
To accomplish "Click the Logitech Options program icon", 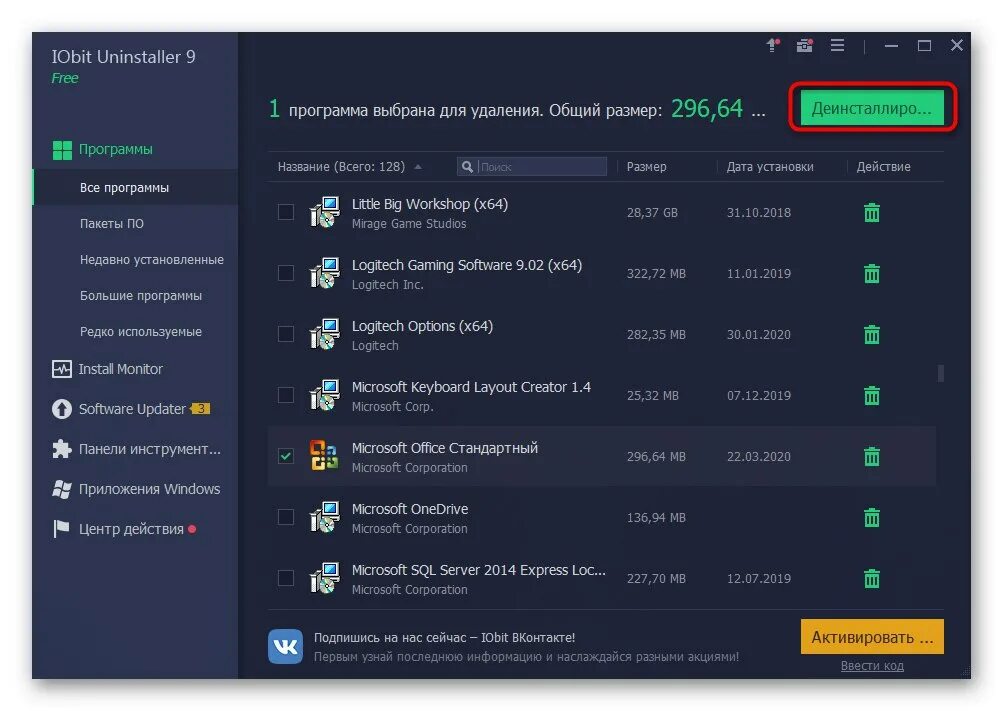I will pyautogui.click(x=324, y=334).
